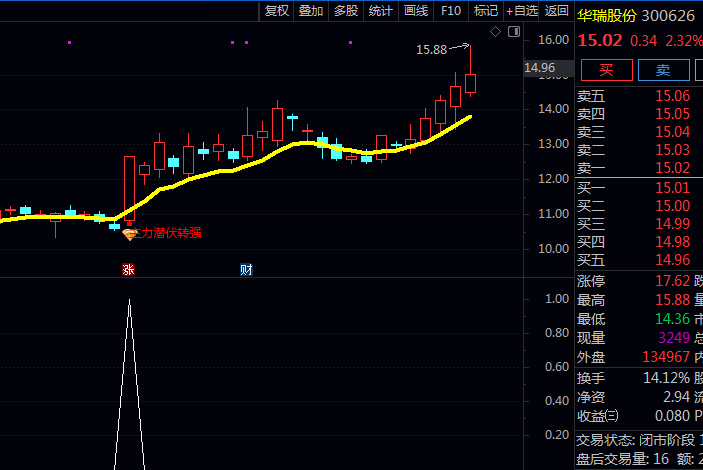Click the 现量 value 3249
The image size is (703, 470).
[x=674, y=338]
